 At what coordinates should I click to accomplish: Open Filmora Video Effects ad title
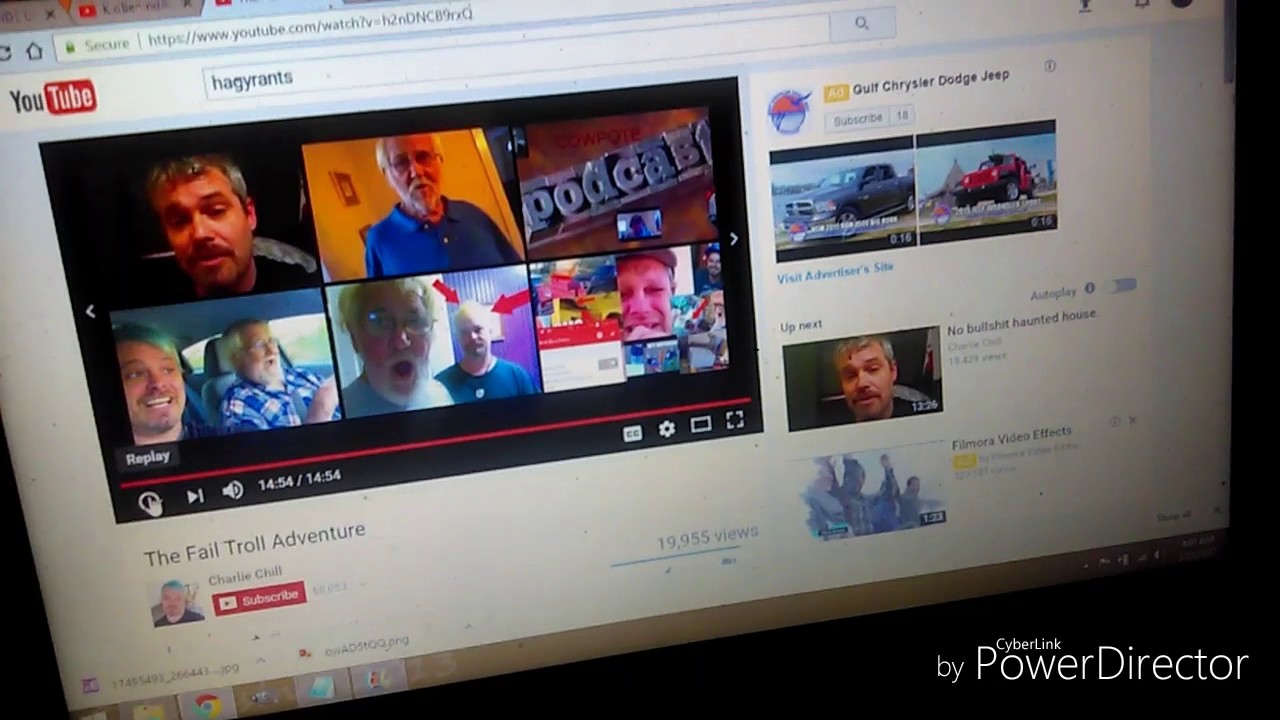tap(1012, 438)
